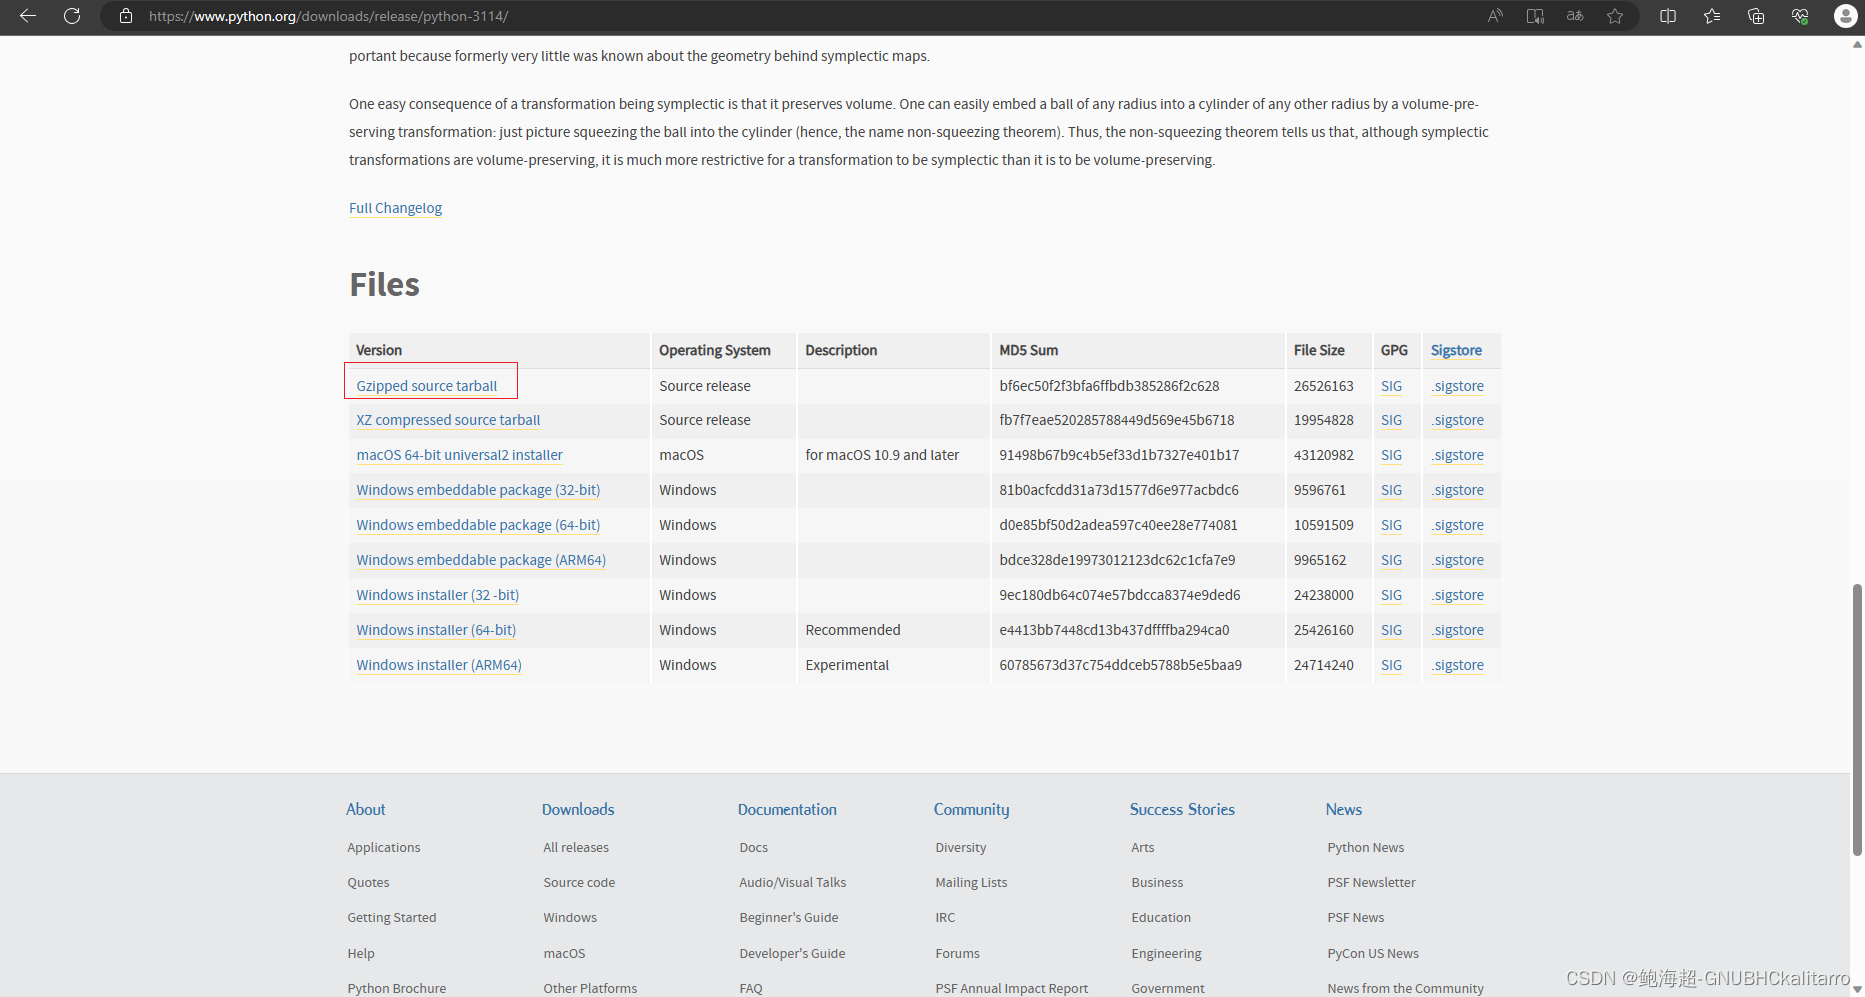Open Source code footer link

pos(579,882)
